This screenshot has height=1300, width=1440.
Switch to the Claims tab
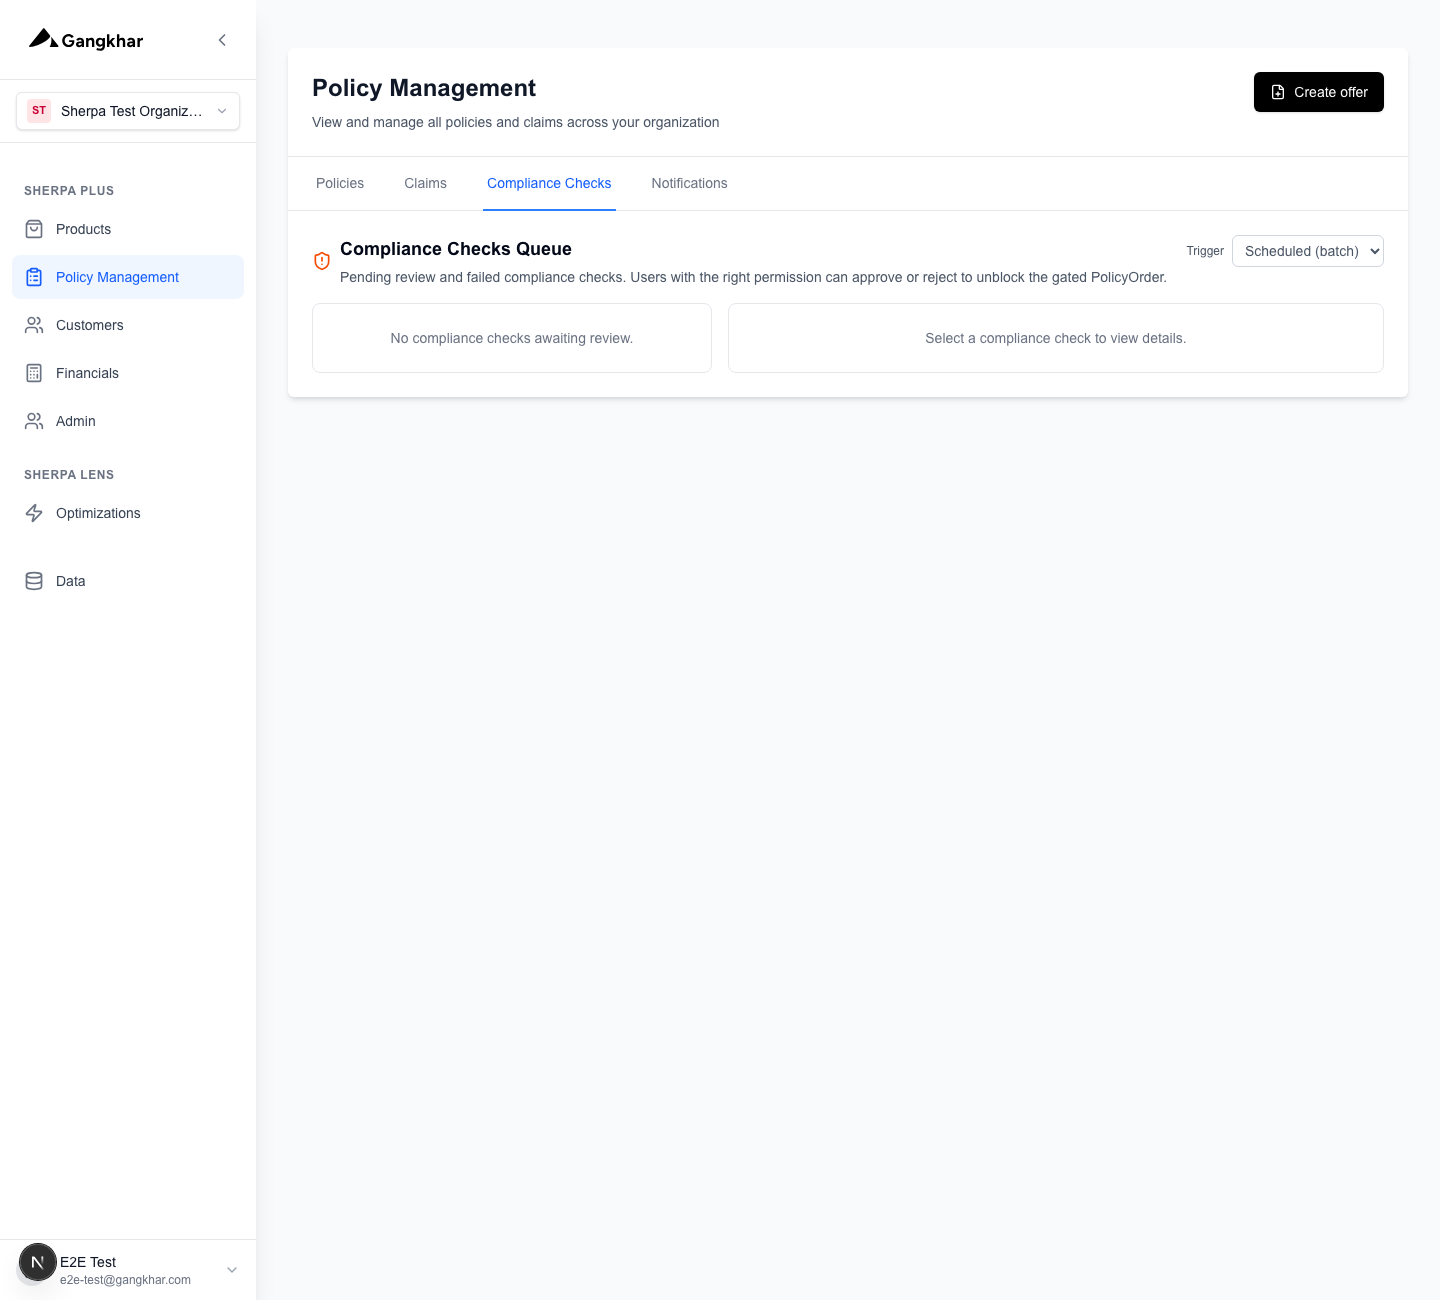tap(425, 183)
